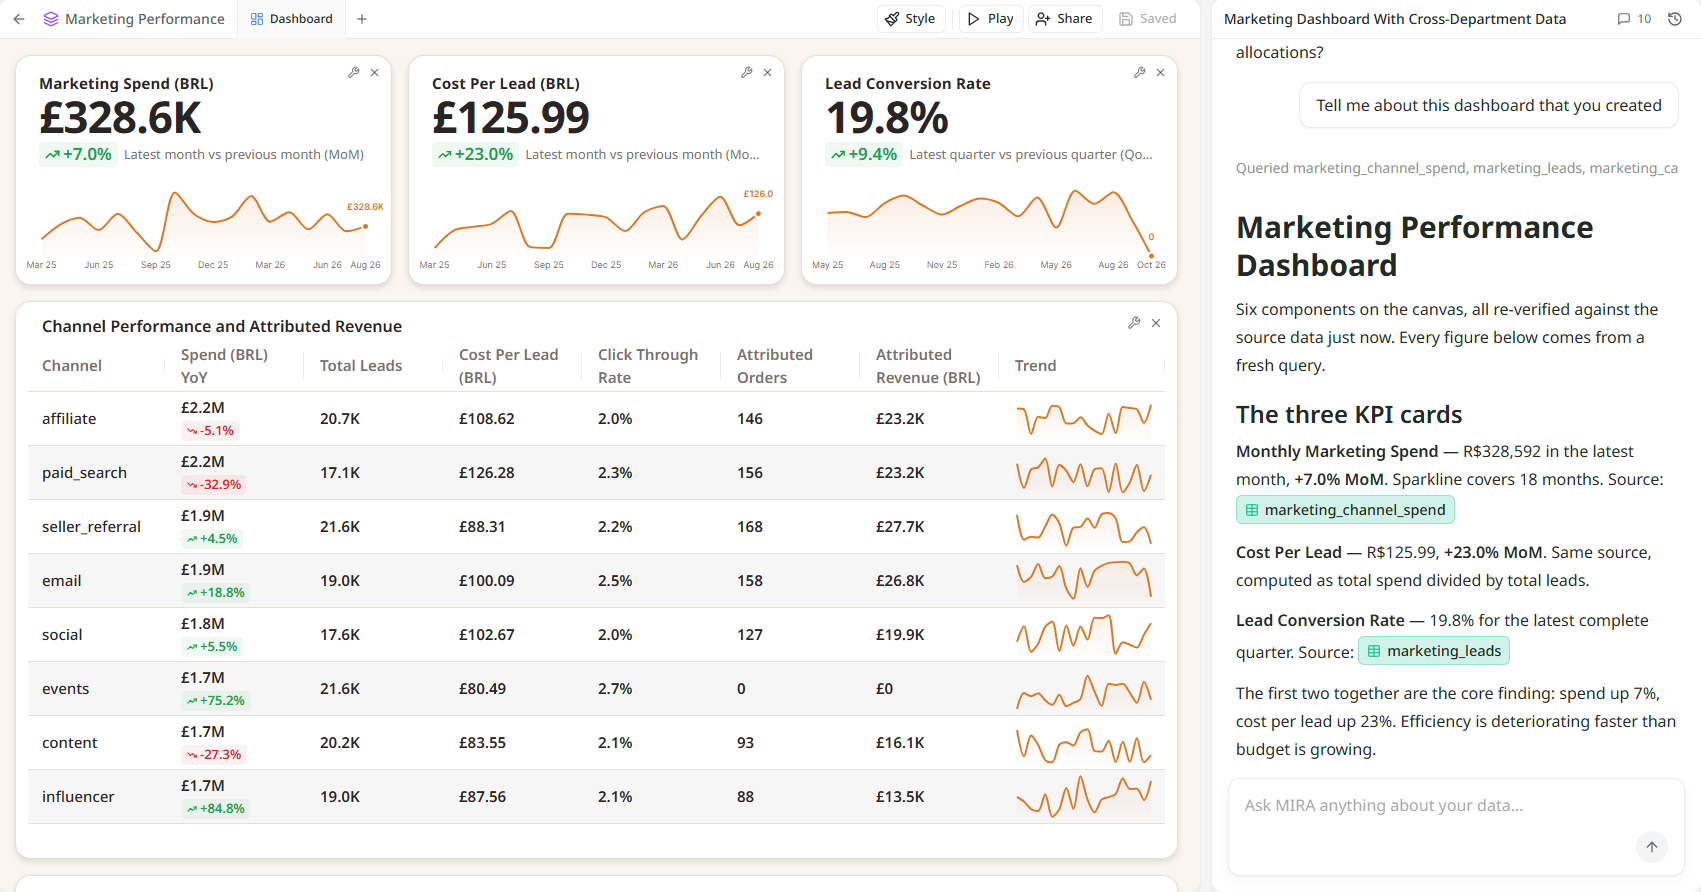Image resolution: width=1701 pixels, height=892 pixels.
Task: Remove the Marketing Spend card
Action: (x=374, y=72)
